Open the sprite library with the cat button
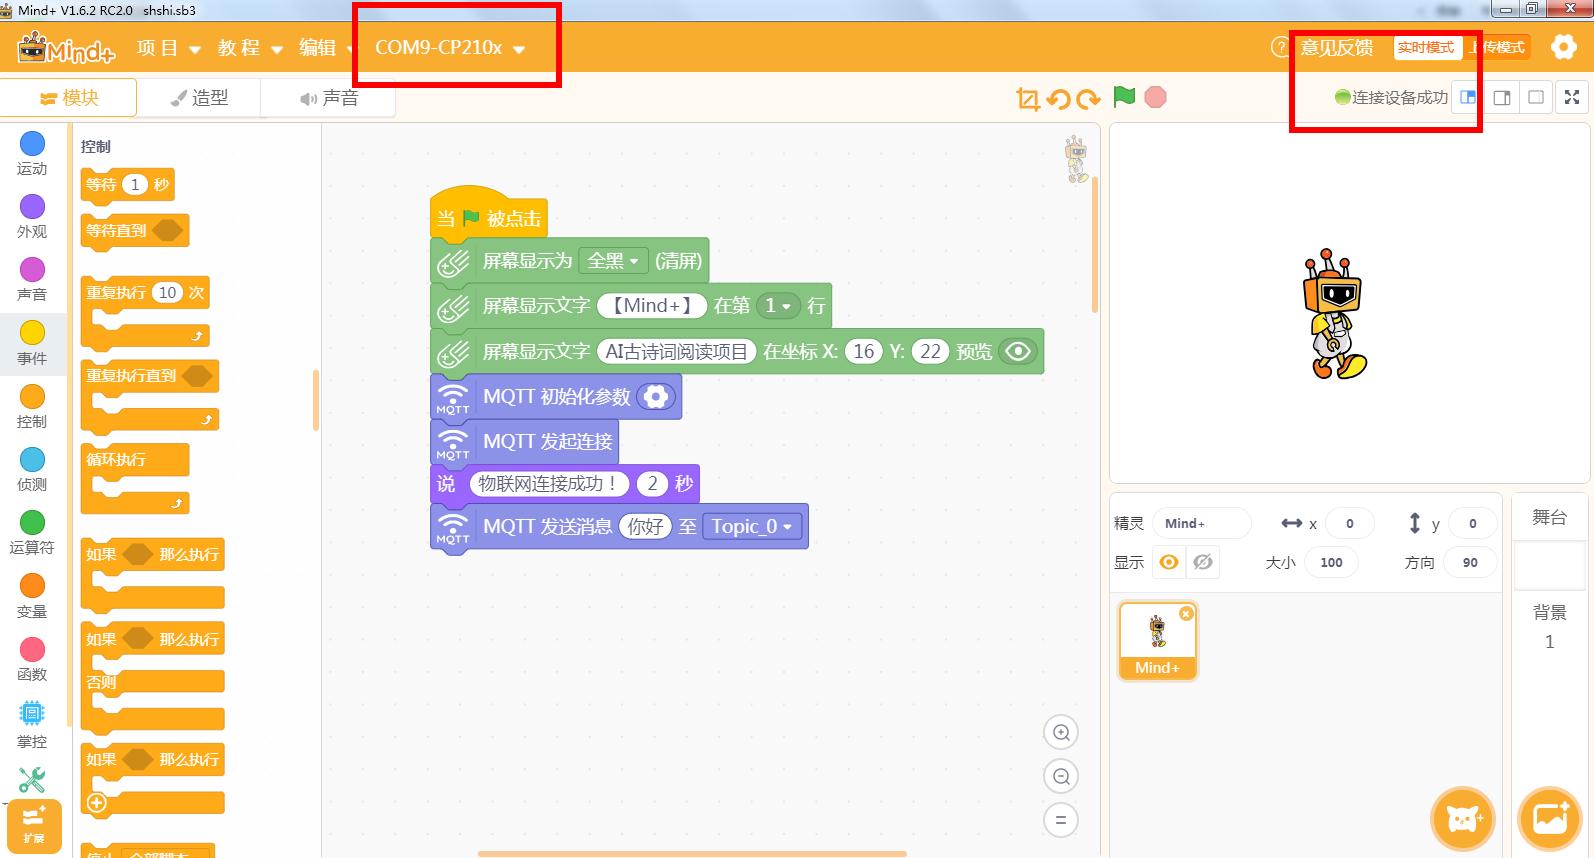 point(1463,819)
